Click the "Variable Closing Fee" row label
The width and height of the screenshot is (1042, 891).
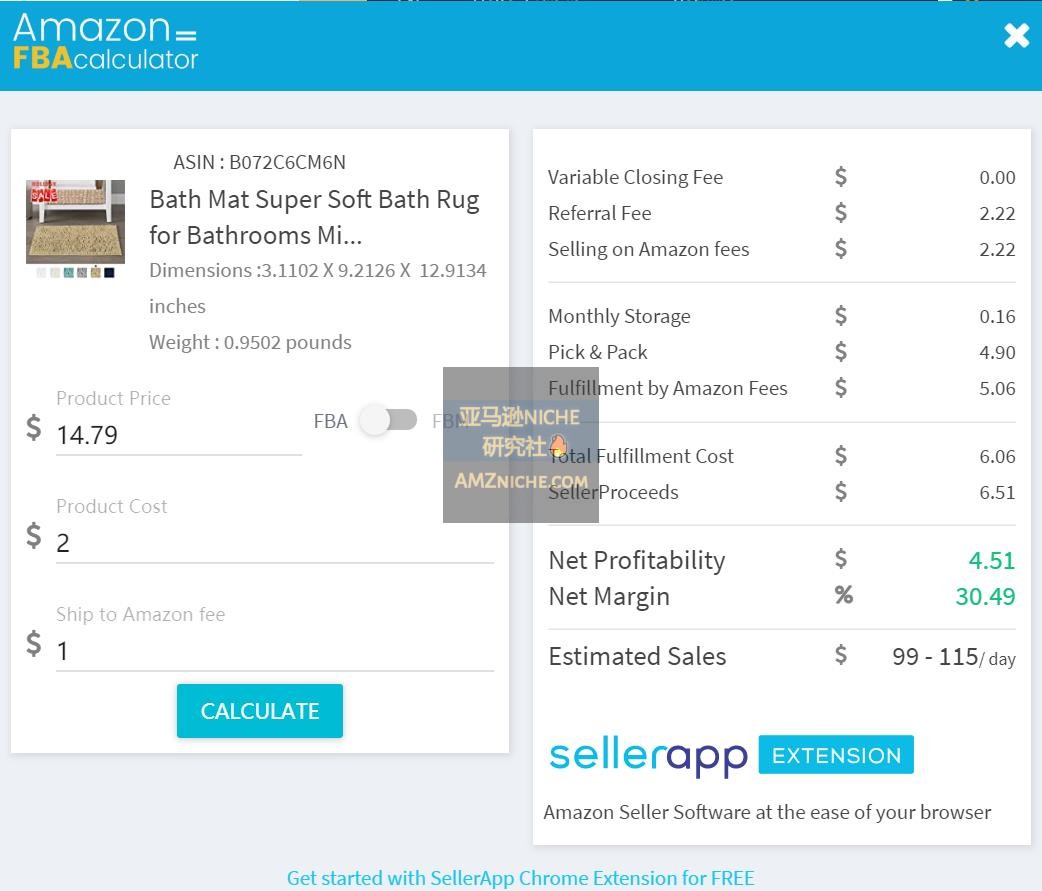coord(635,177)
